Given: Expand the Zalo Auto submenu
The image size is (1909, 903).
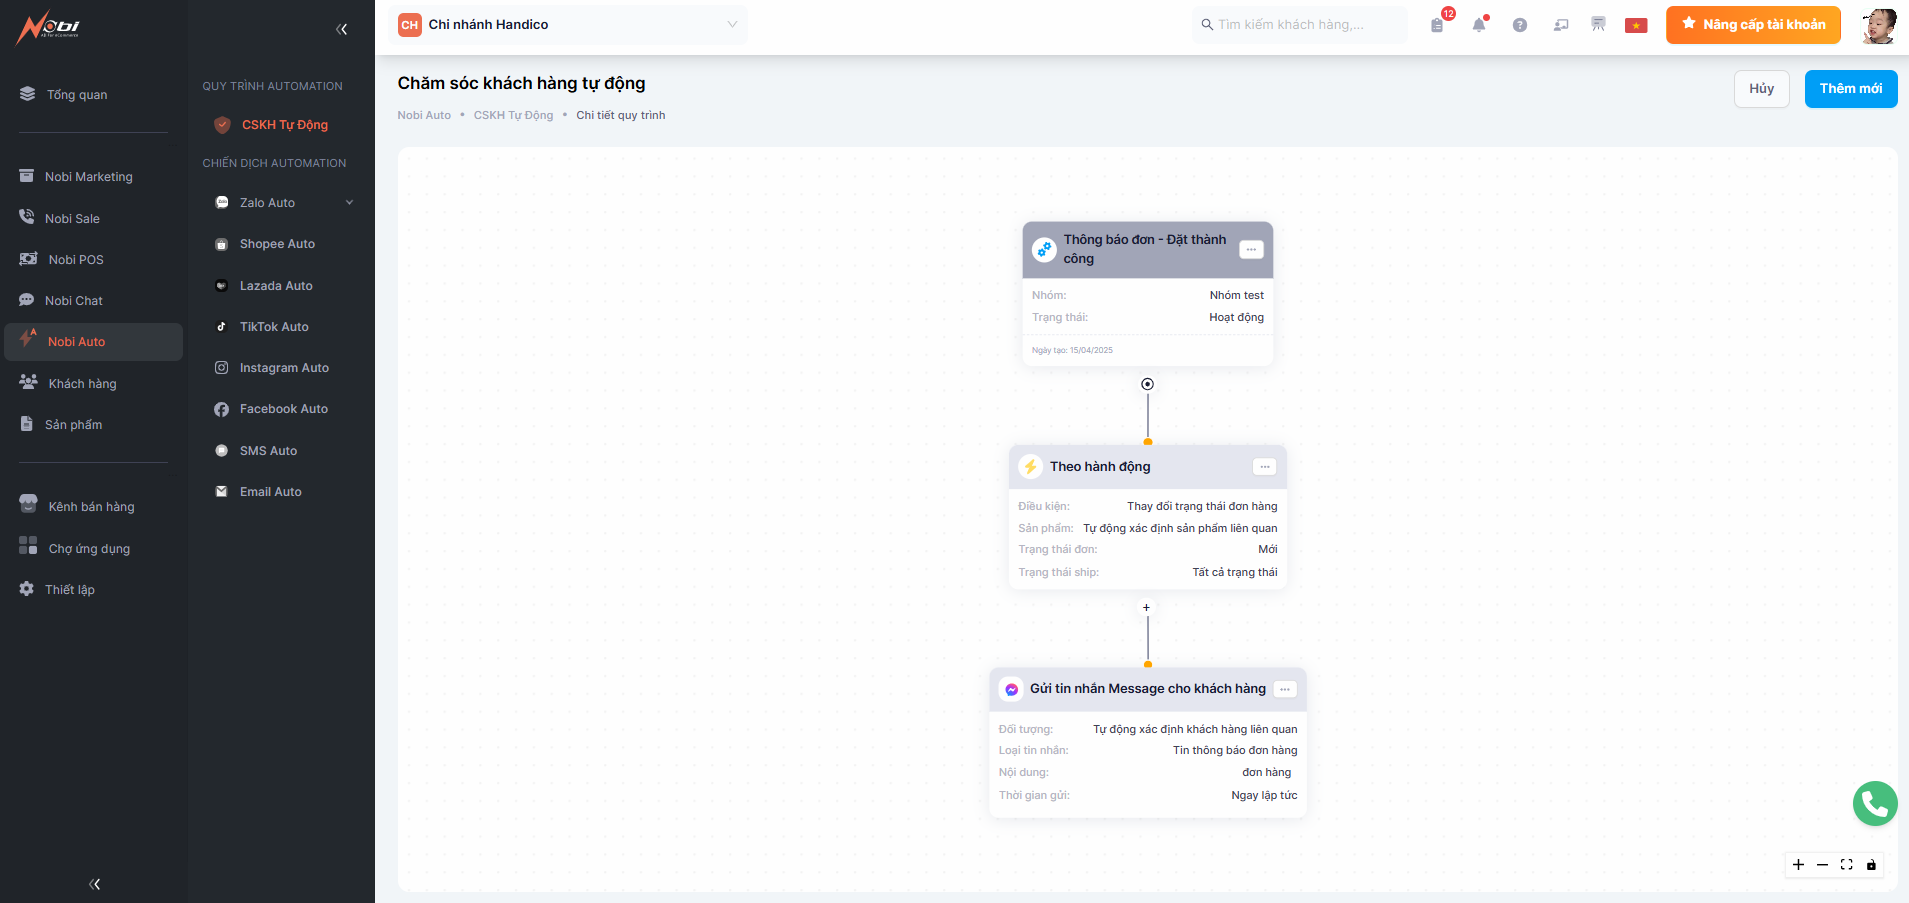Looking at the screenshot, I should click(x=349, y=203).
